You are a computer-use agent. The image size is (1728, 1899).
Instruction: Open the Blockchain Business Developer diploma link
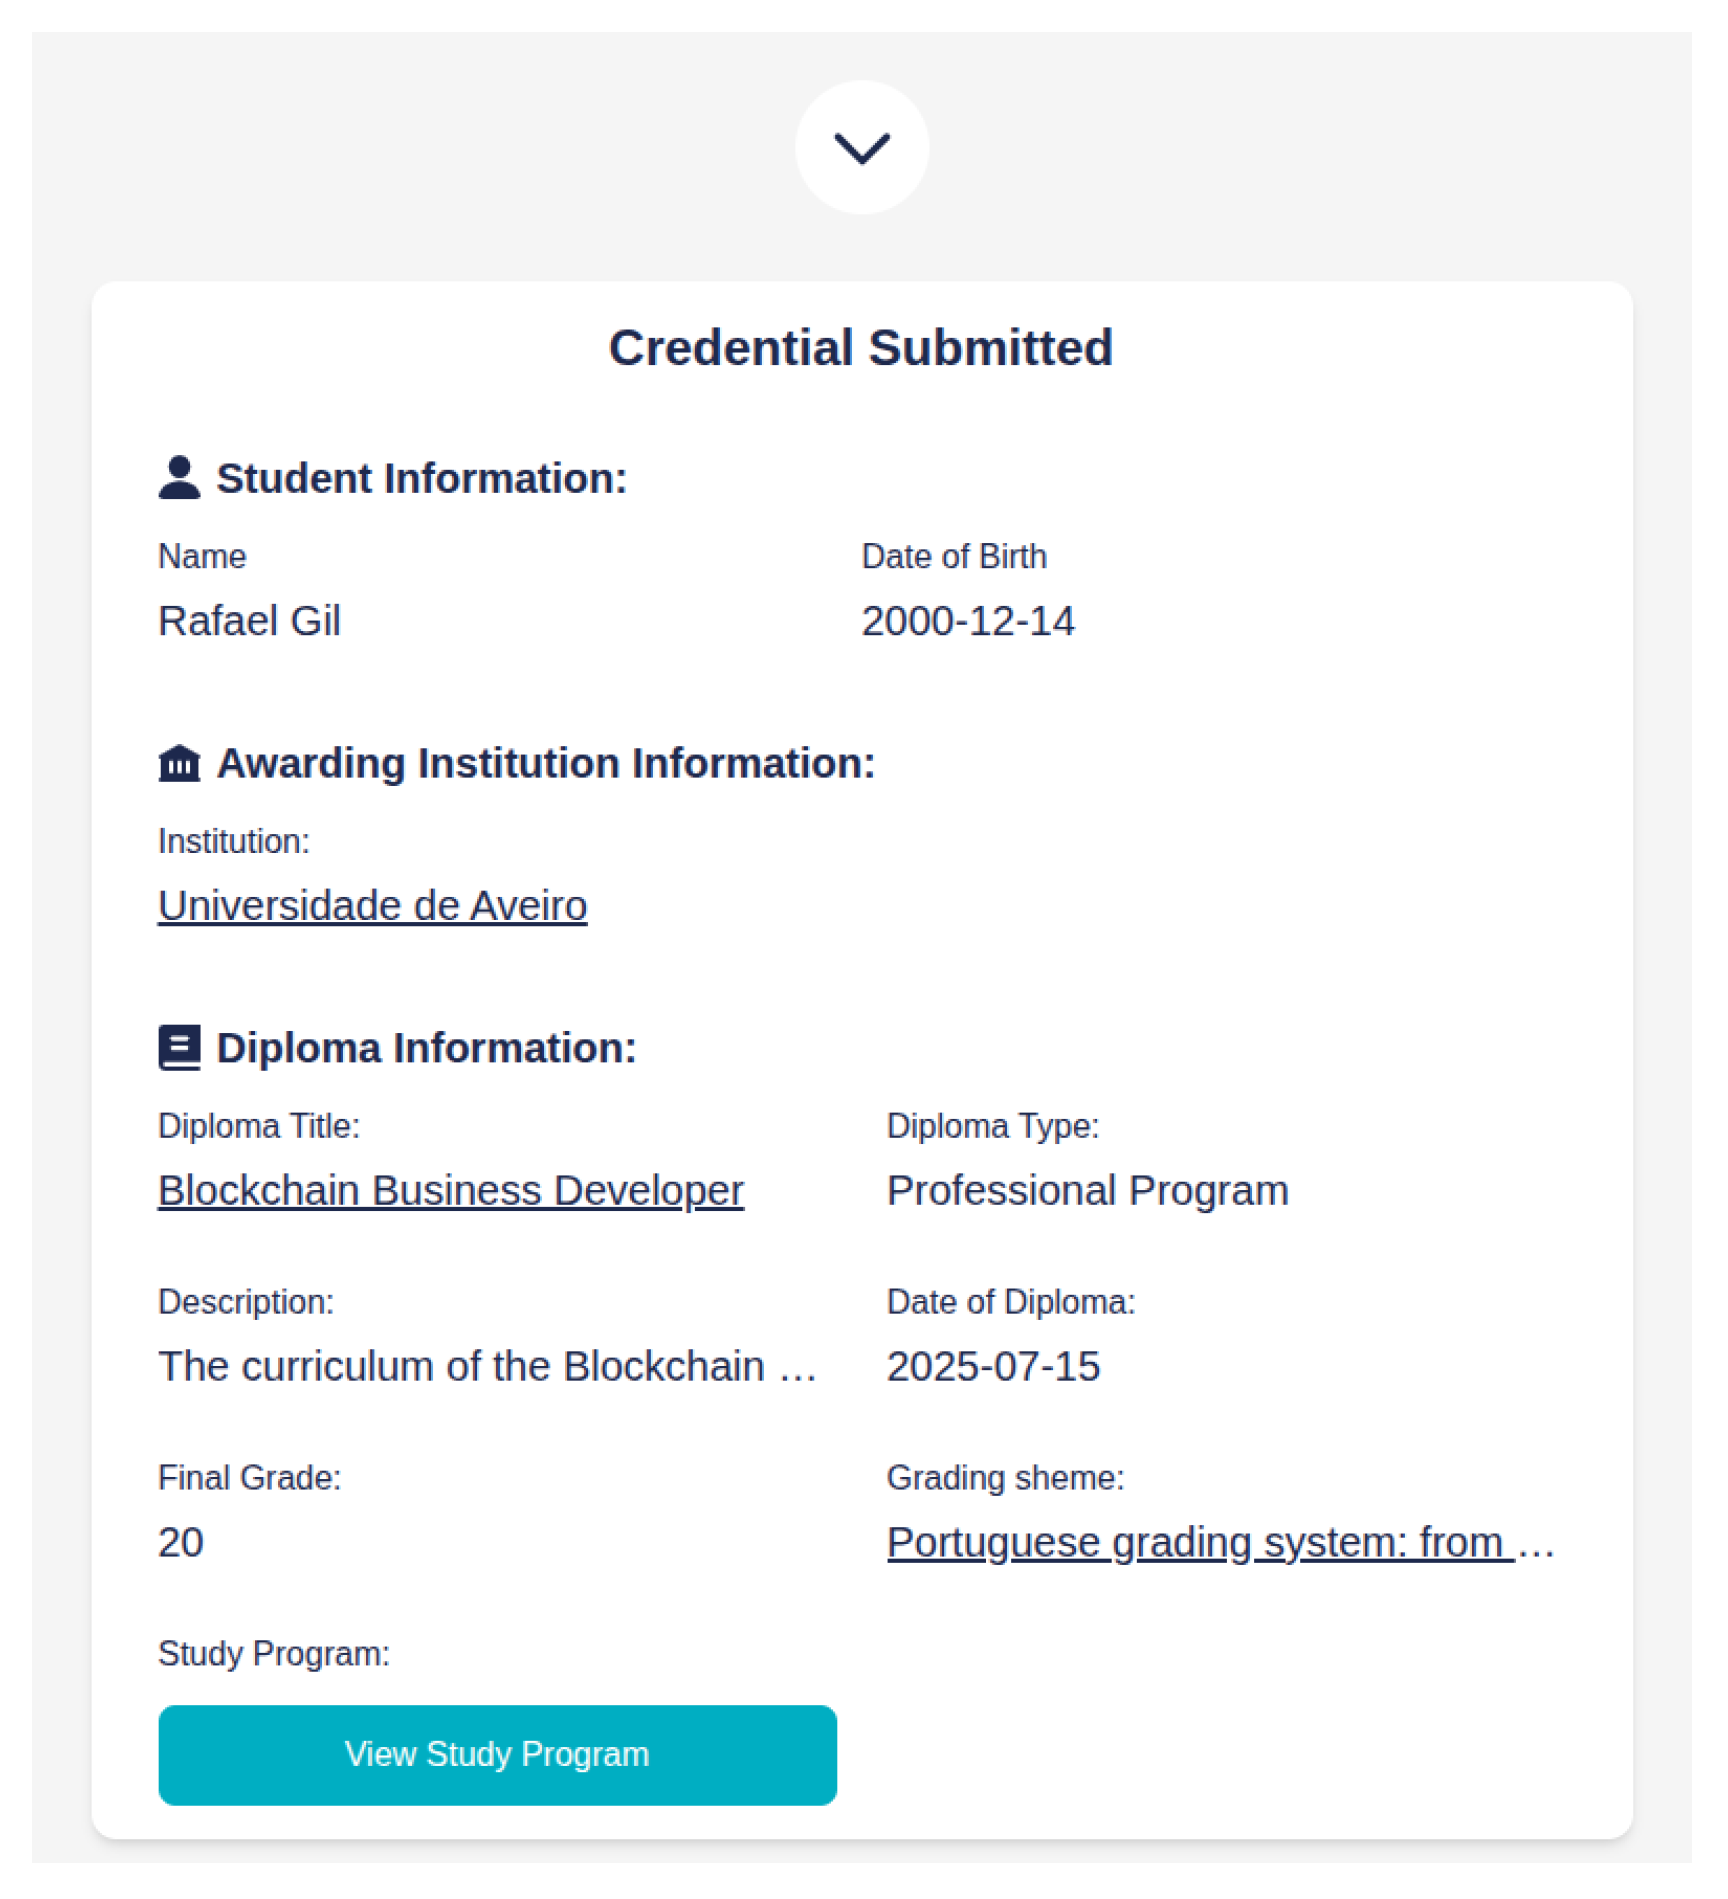click(x=450, y=1191)
